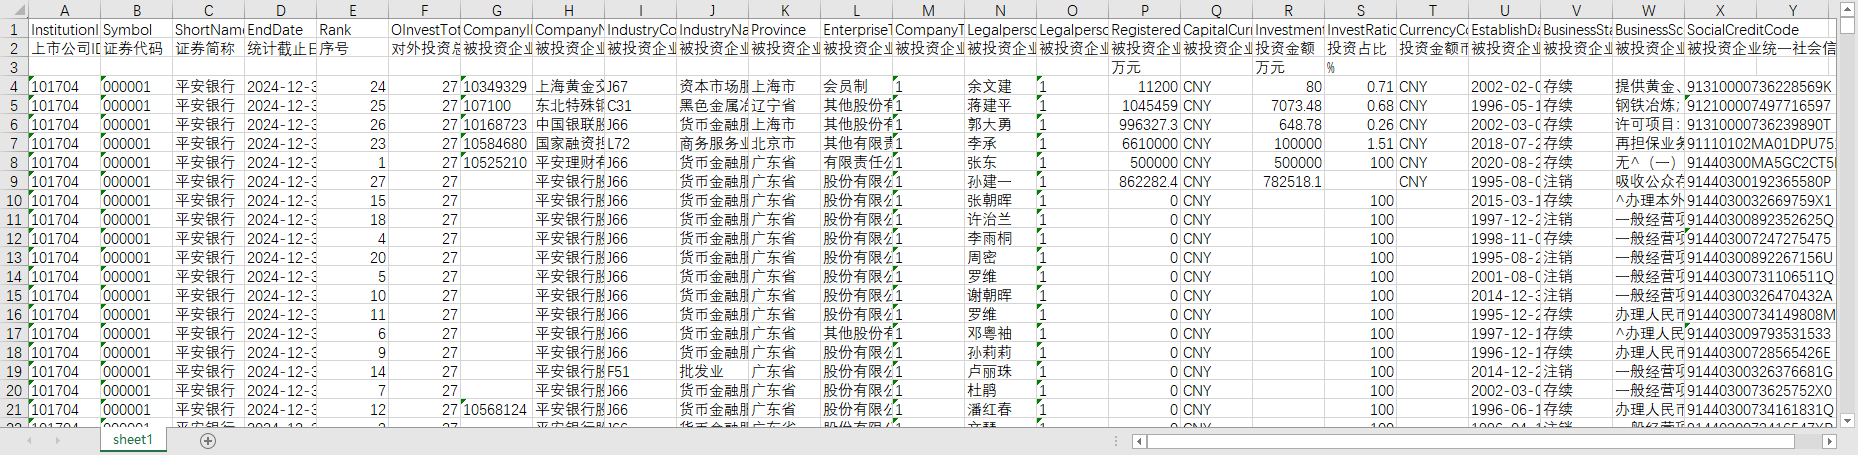Select column D header
Viewport: 1858px width, 455px height.
point(280,10)
